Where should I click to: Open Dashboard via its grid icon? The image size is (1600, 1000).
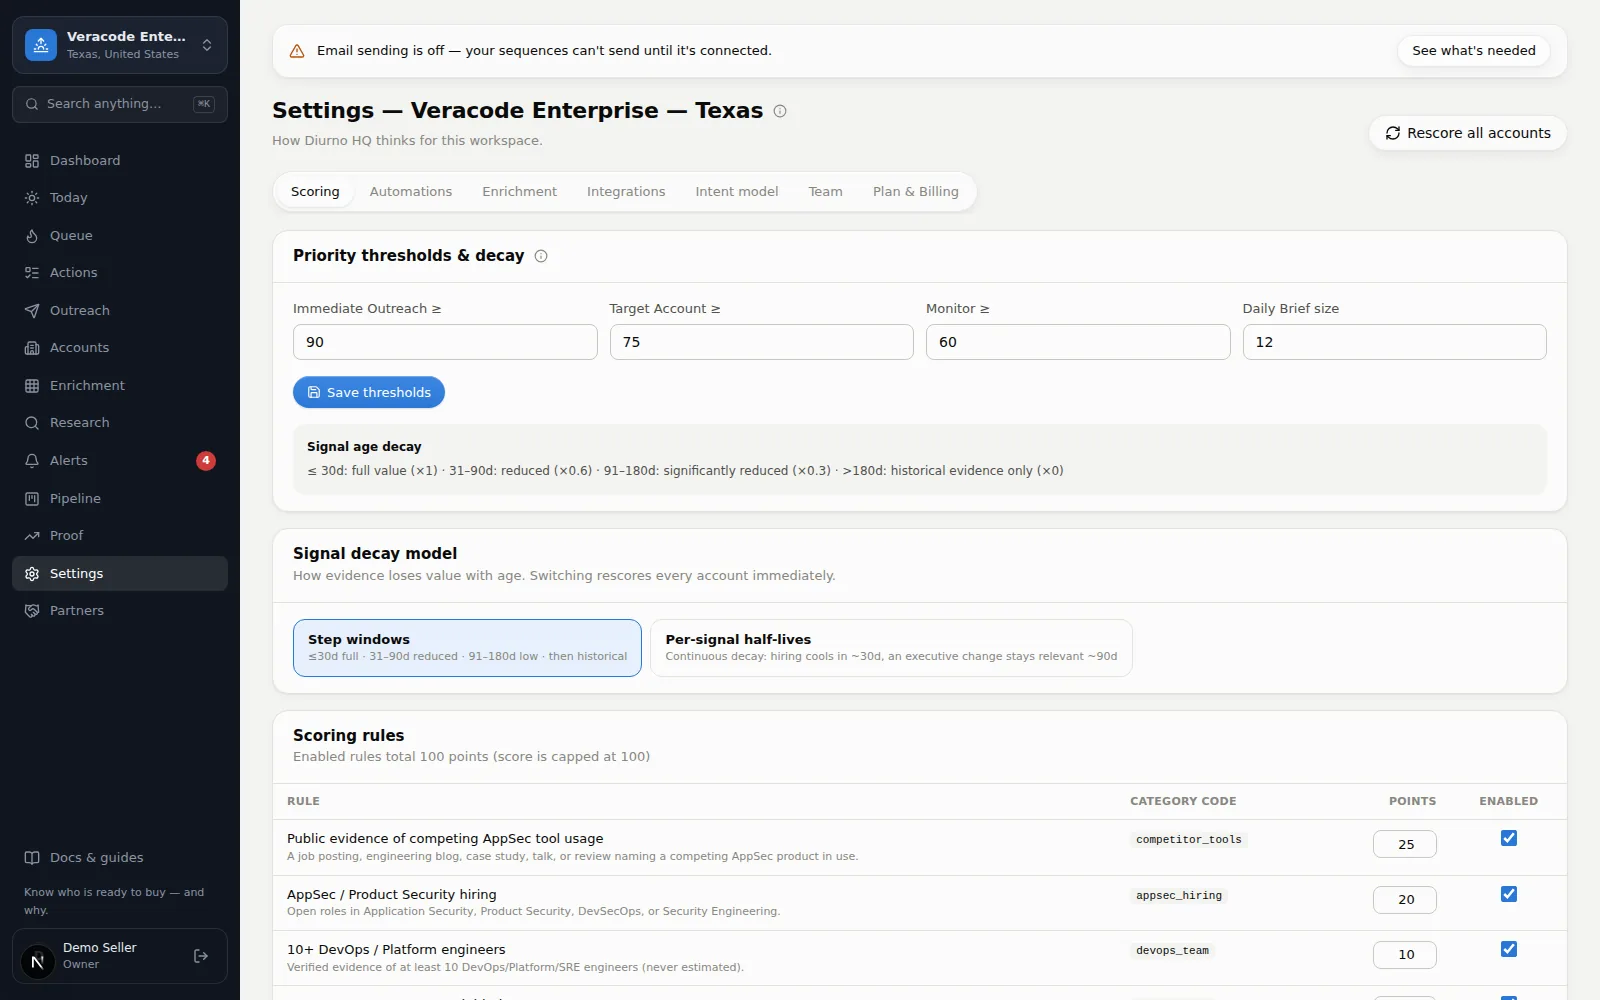32,161
